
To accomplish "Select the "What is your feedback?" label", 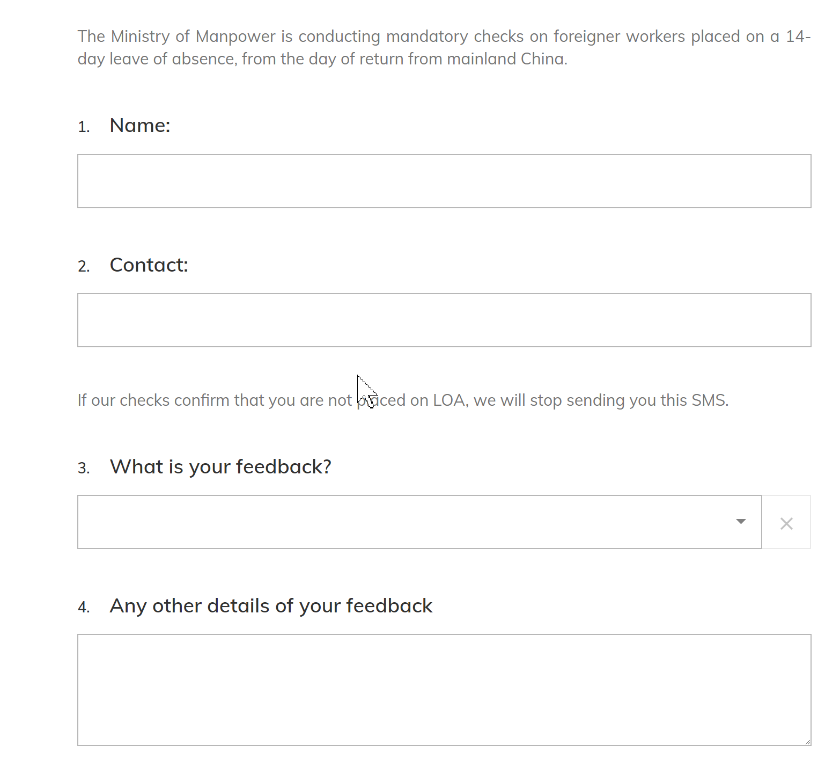I will pyautogui.click(x=220, y=467).
